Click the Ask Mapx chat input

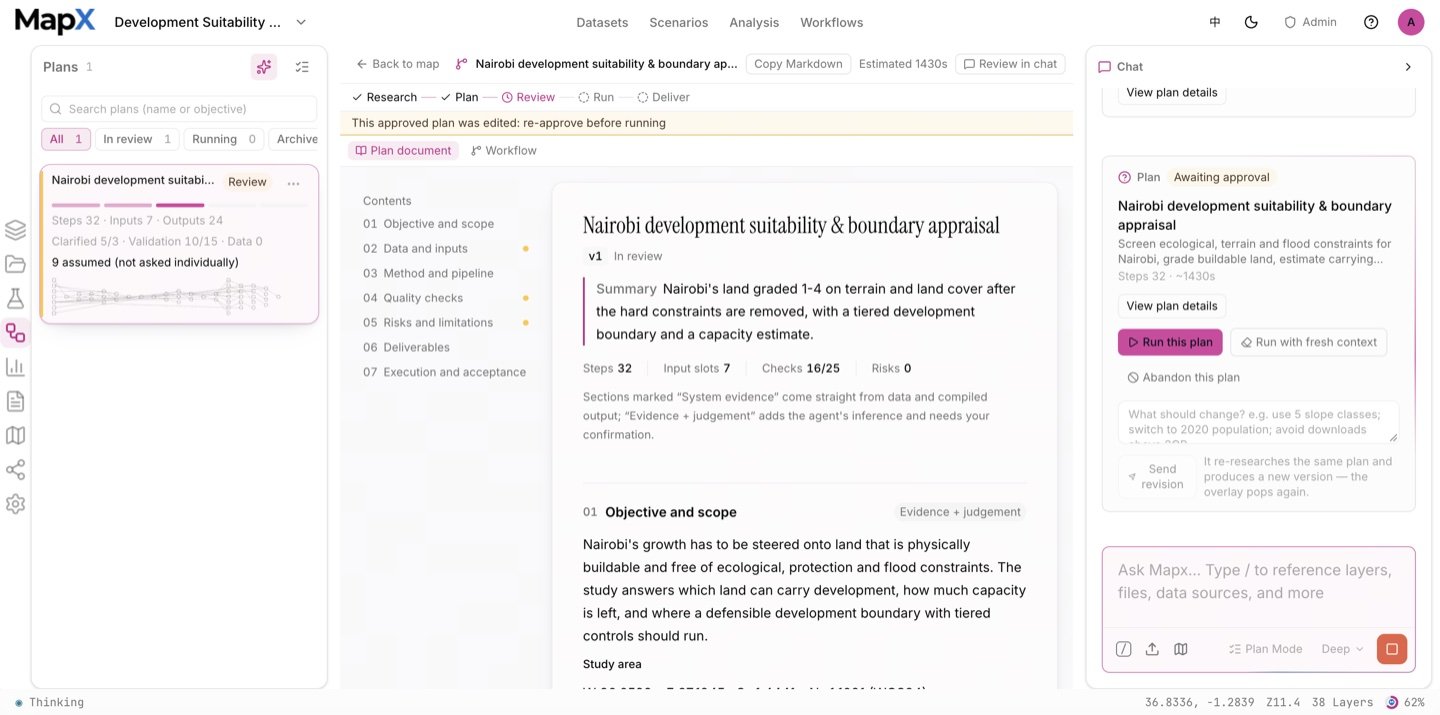point(1258,582)
